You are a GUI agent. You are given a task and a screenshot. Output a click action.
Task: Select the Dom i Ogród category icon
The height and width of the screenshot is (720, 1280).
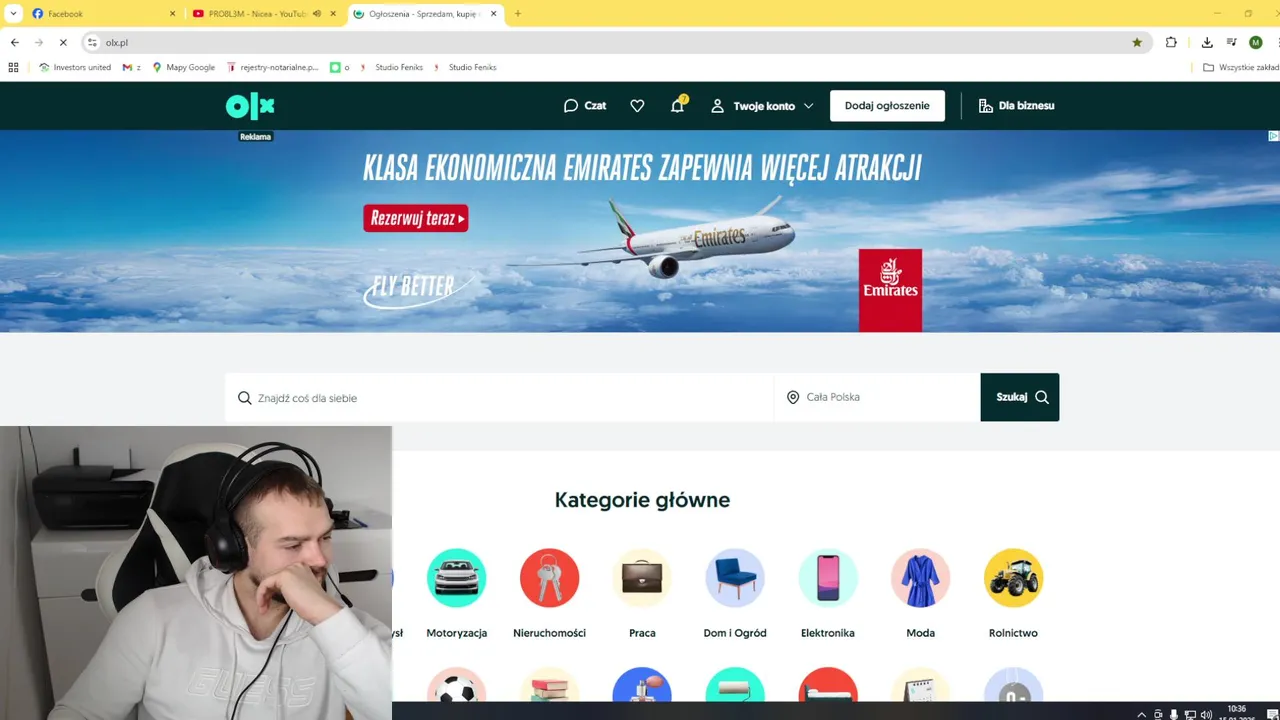735,578
